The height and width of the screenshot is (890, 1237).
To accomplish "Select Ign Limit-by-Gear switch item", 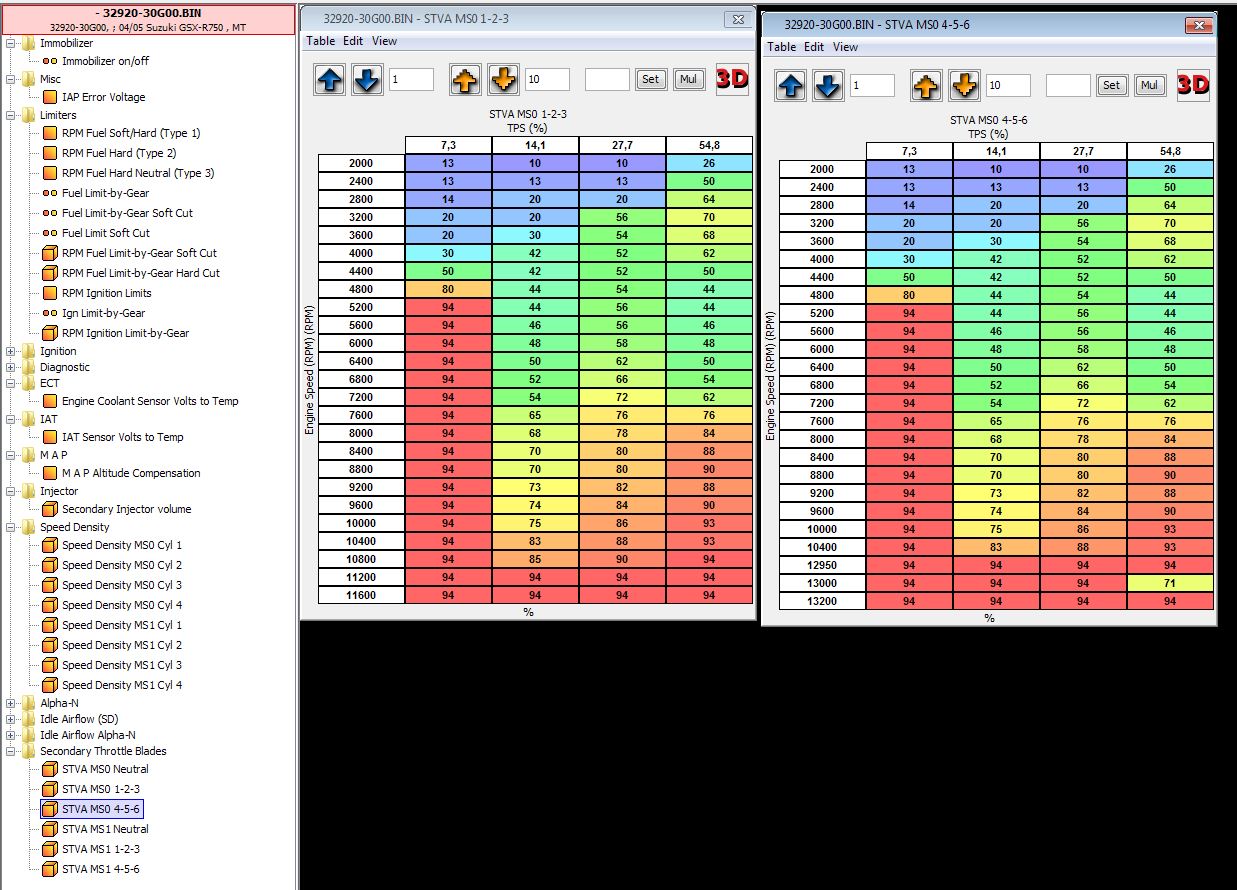I will (x=103, y=313).
